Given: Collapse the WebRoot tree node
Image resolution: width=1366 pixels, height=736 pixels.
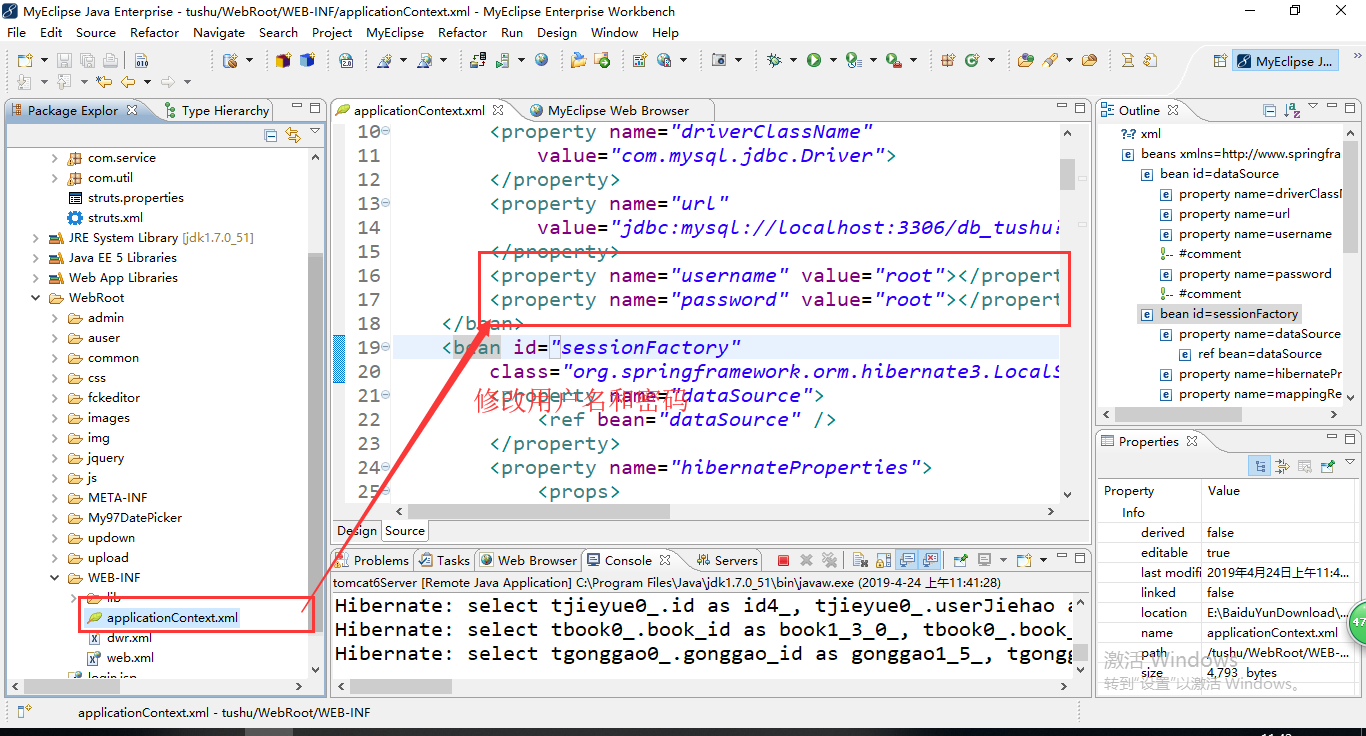Looking at the screenshot, I should 36,298.
